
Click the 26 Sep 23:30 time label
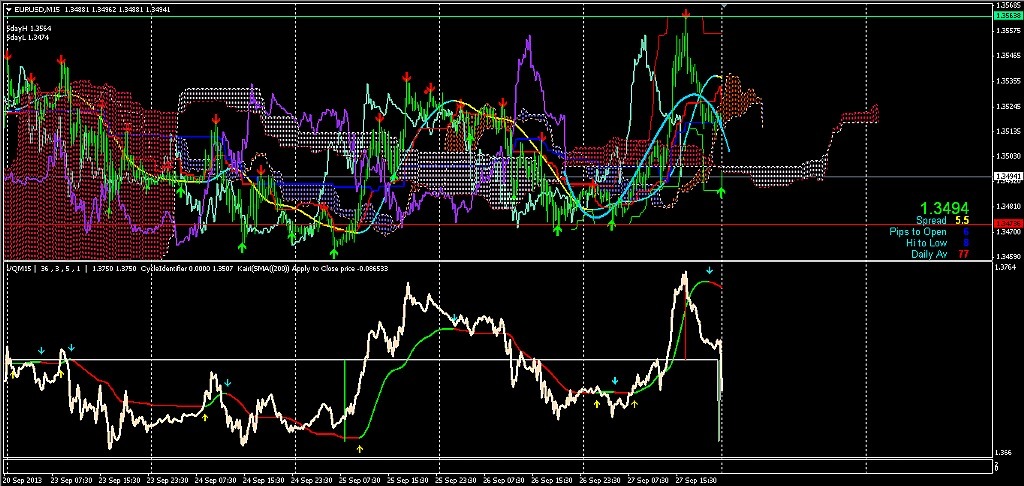click(x=600, y=479)
